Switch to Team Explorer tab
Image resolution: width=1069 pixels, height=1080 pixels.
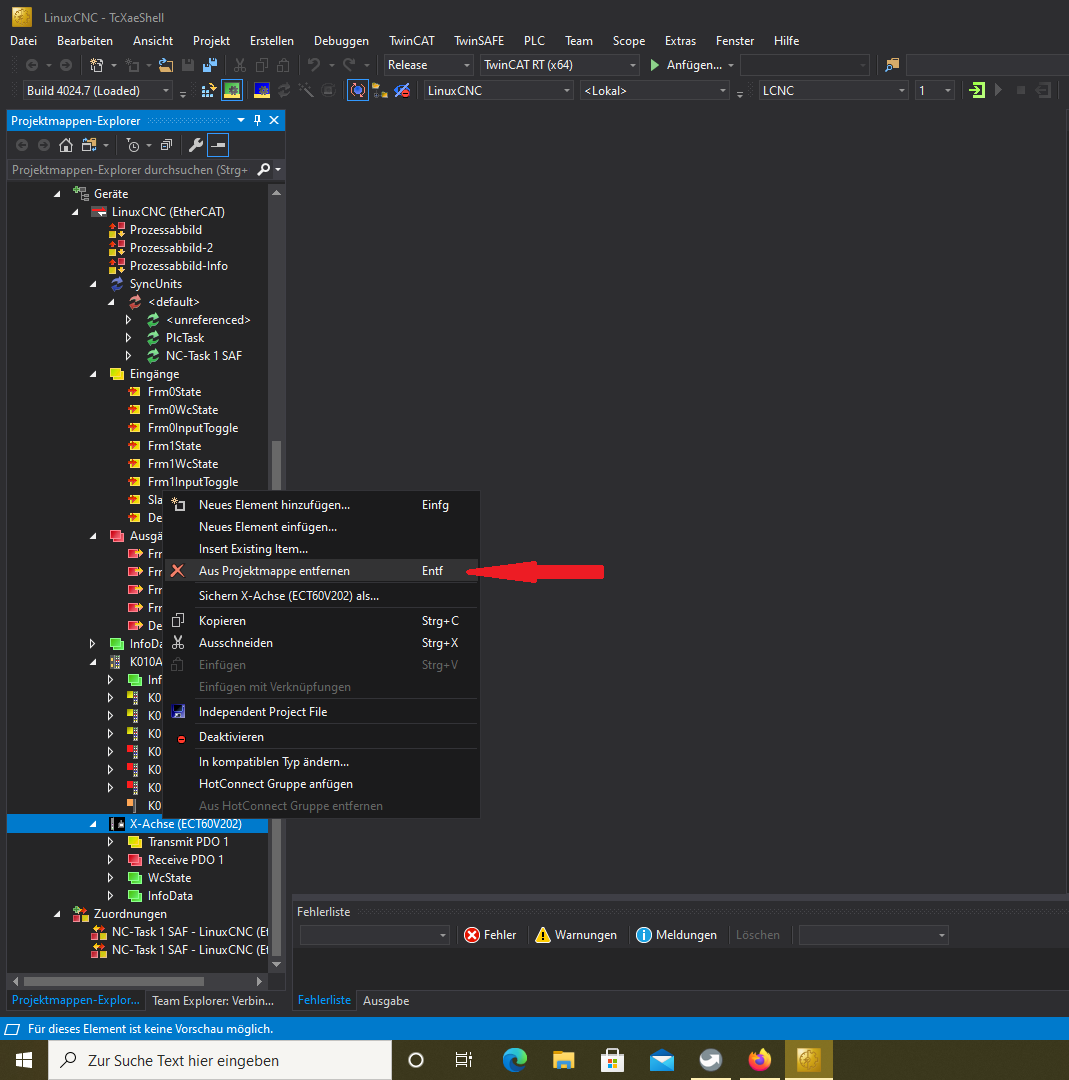tap(213, 1001)
